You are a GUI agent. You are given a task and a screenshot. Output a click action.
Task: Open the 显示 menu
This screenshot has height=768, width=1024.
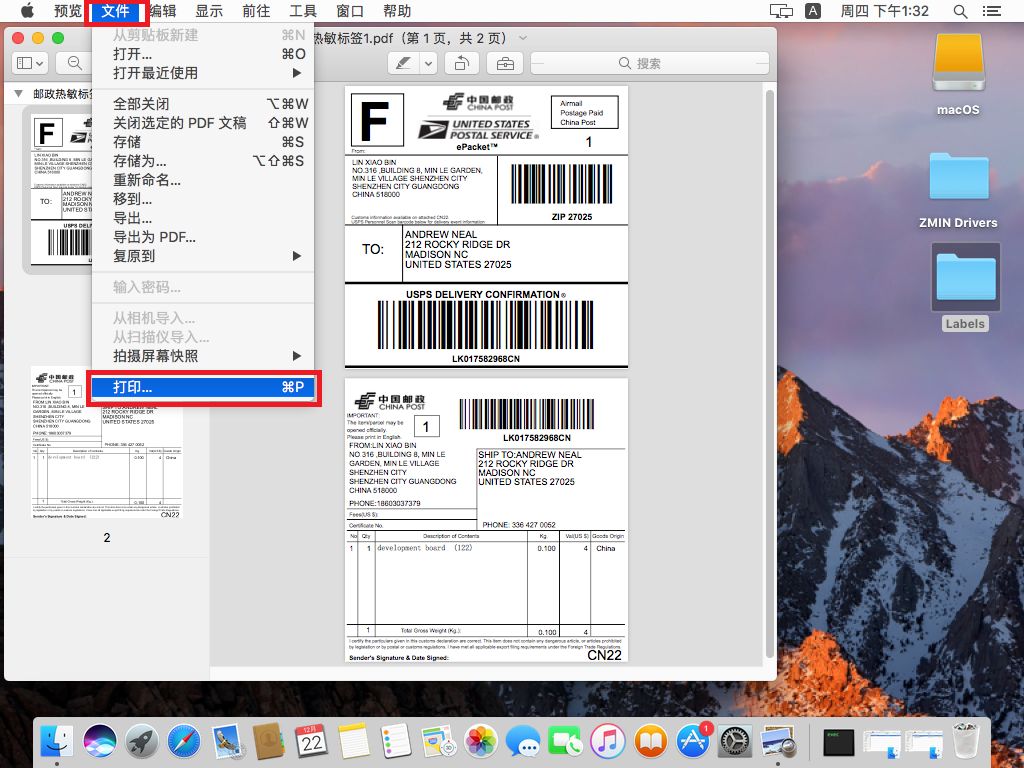[209, 11]
